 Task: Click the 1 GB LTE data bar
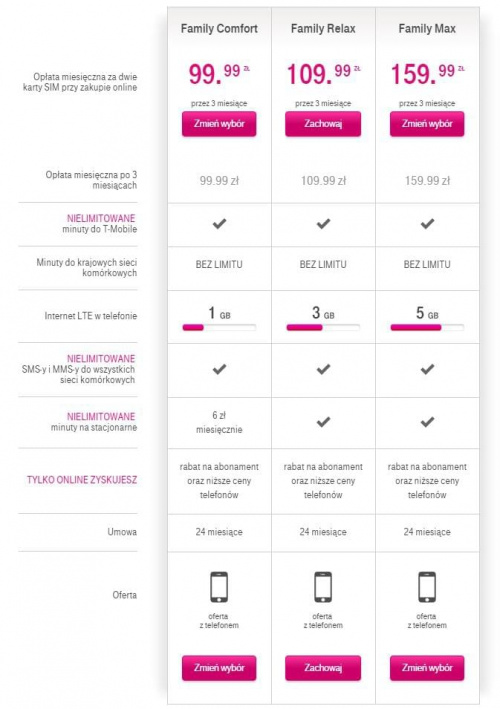(x=219, y=327)
